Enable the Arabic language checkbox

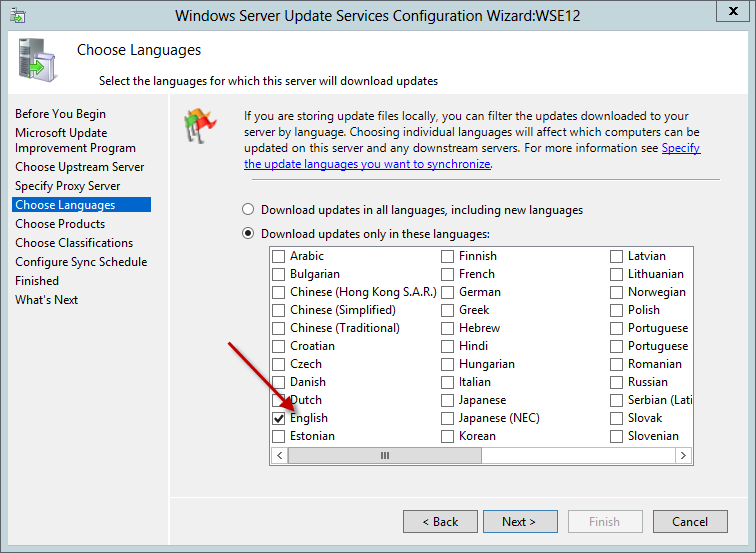(279, 256)
